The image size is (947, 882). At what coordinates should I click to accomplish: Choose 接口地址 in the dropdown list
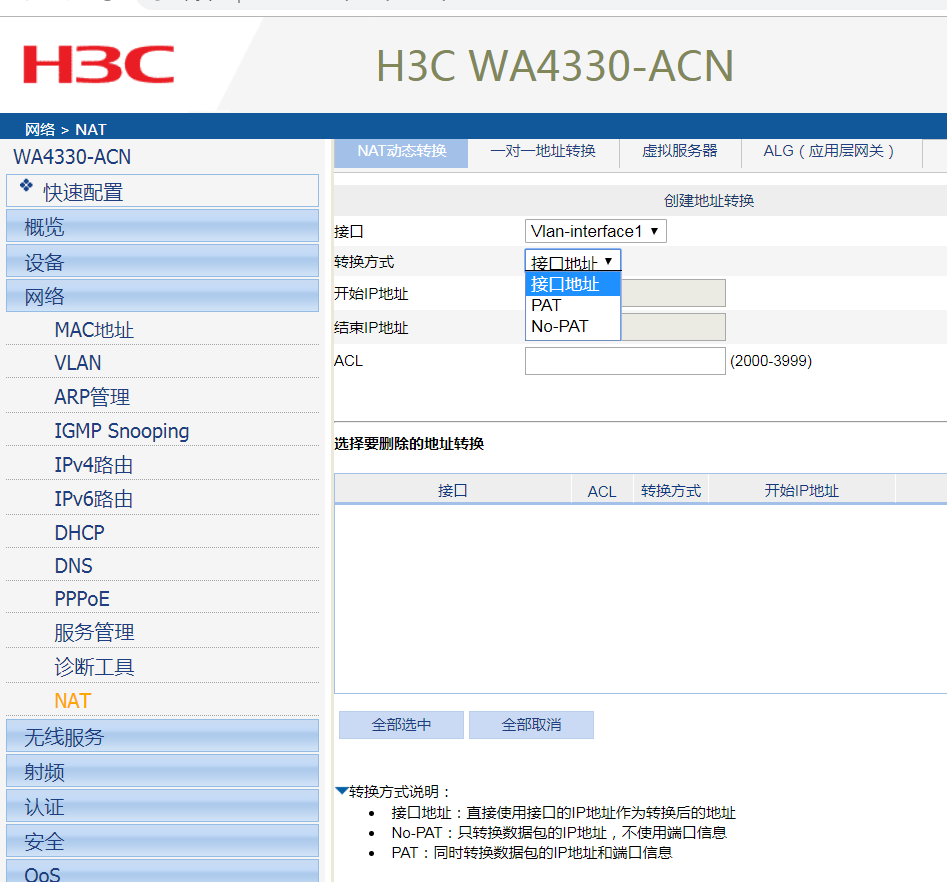tap(573, 284)
